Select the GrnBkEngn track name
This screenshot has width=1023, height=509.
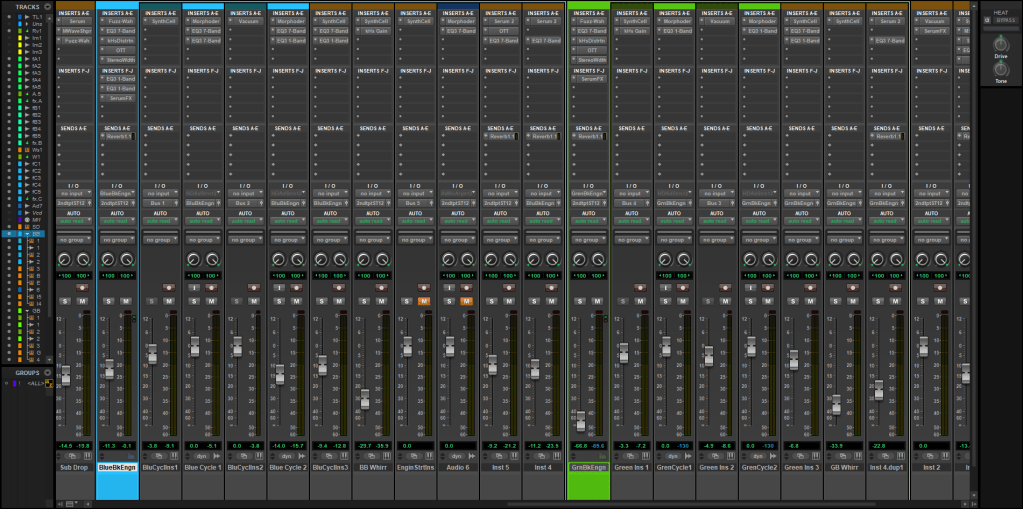click(587, 468)
